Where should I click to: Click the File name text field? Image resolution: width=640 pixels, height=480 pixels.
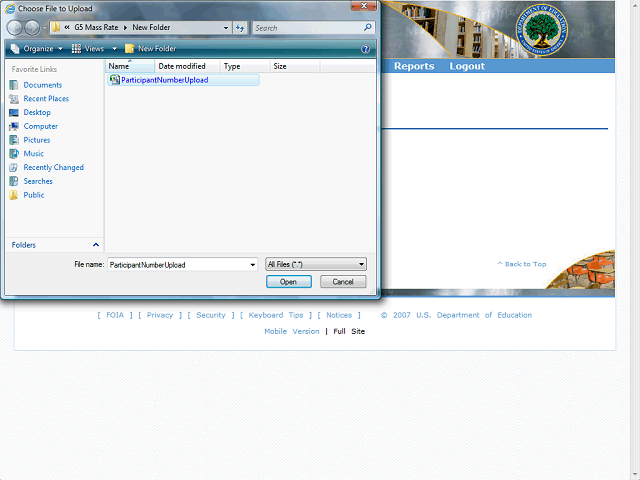point(178,265)
